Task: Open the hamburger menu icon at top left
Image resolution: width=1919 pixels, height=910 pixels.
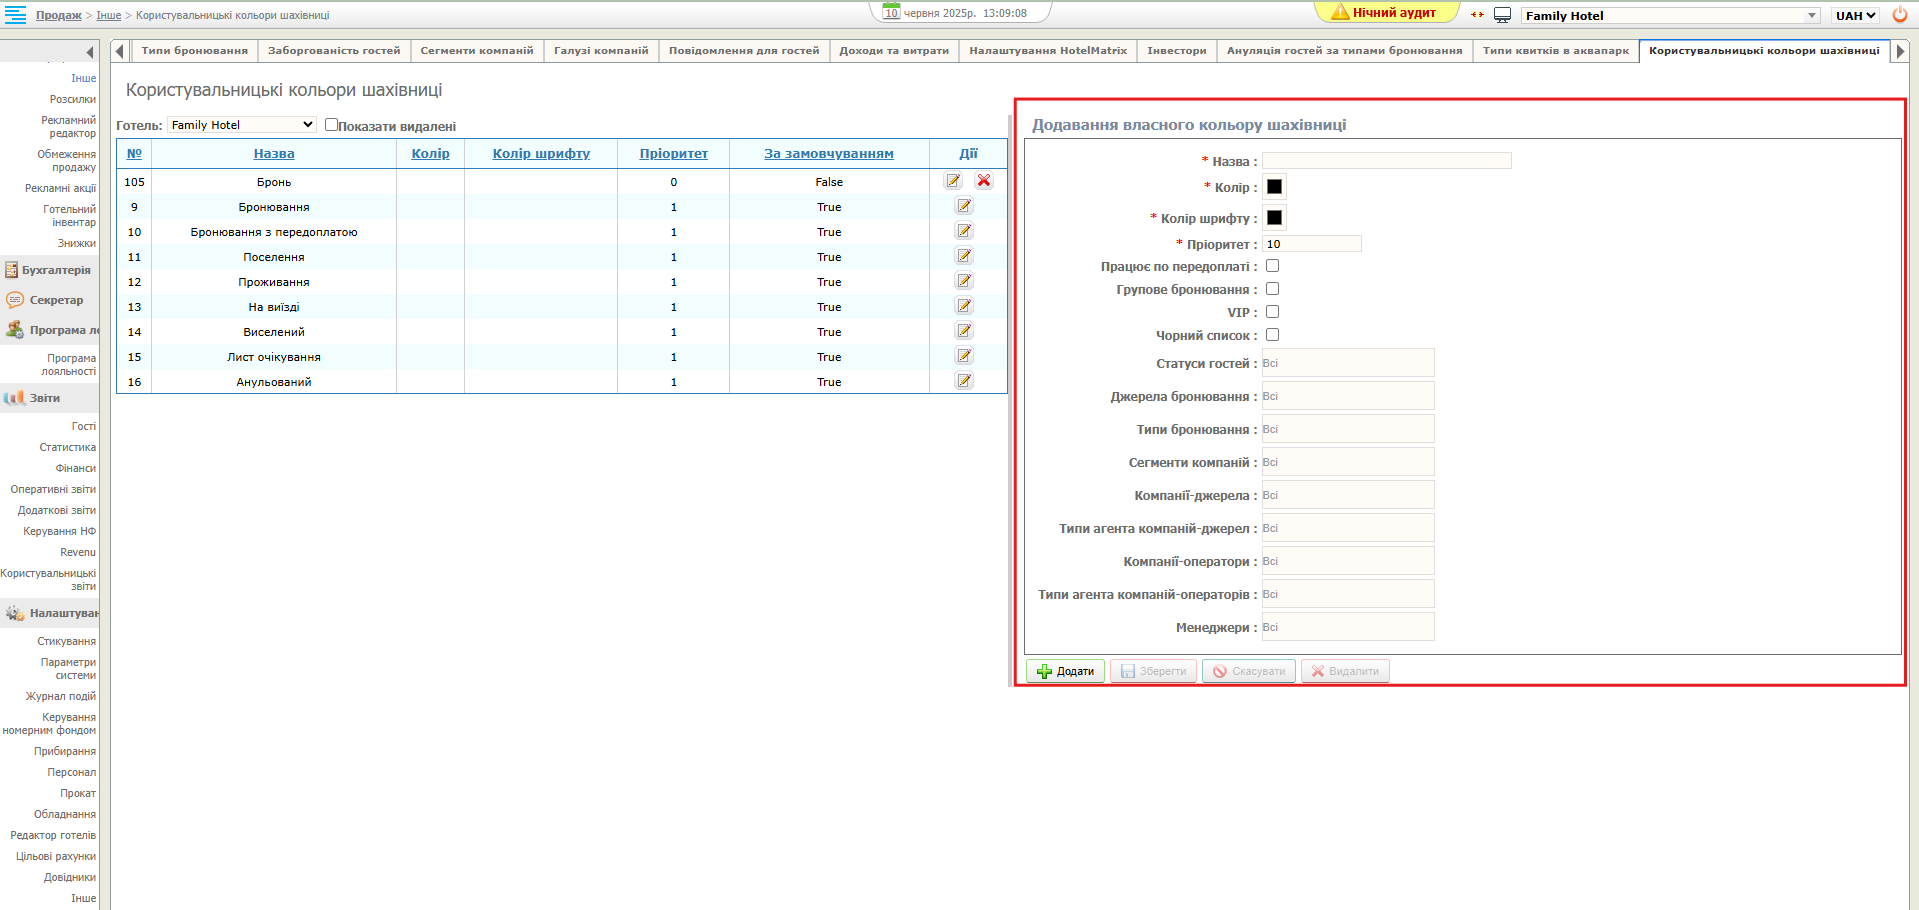Action: click(x=16, y=14)
